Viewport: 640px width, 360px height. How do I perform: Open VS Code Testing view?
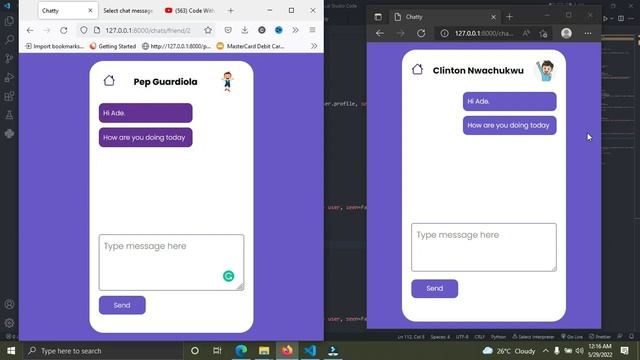[9, 115]
